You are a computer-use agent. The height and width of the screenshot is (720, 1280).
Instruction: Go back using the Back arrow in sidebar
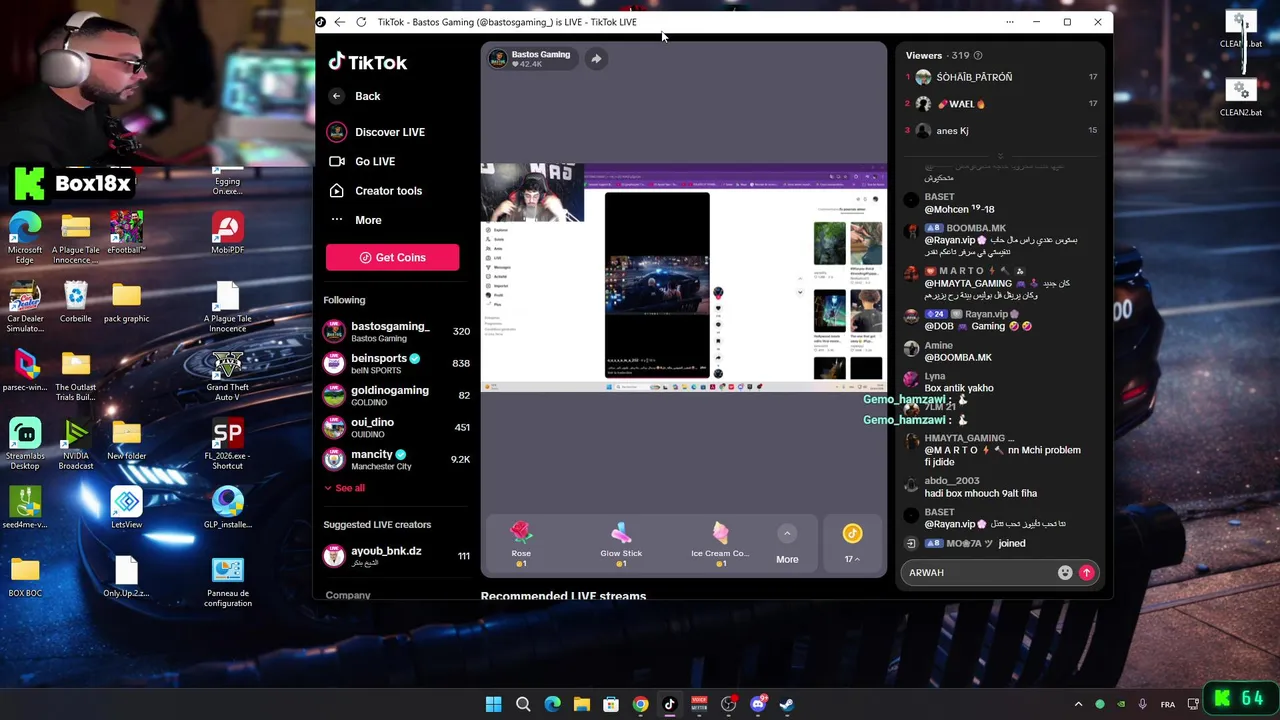coord(337,96)
